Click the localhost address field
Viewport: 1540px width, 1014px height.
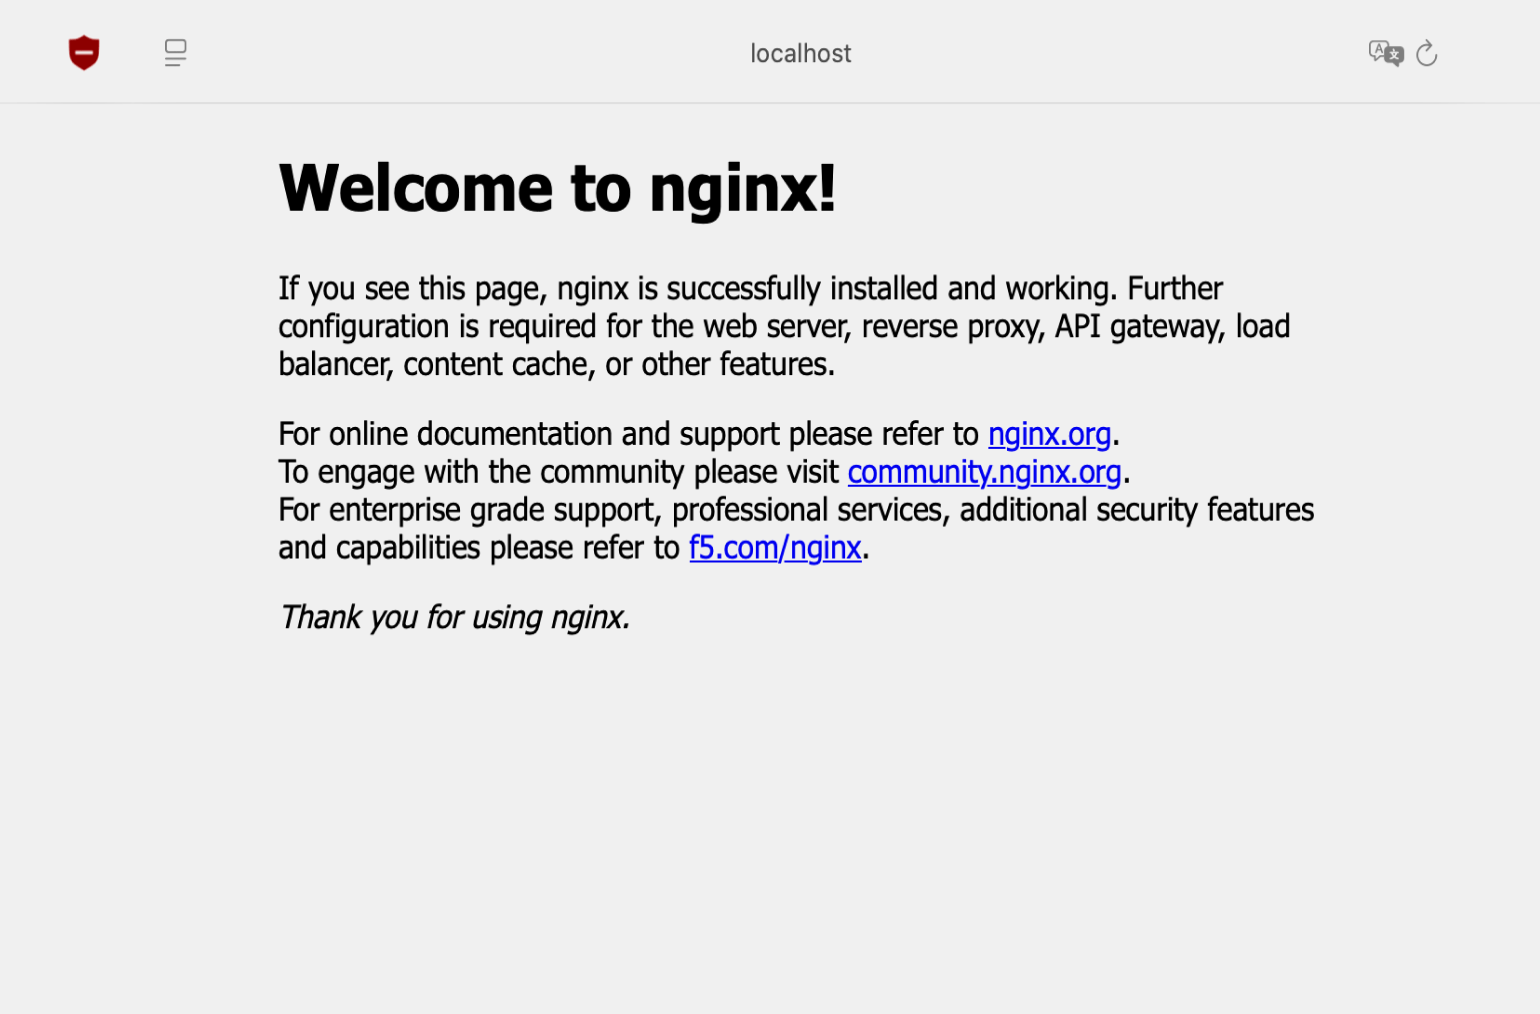pyautogui.click(x=800, y=53)
